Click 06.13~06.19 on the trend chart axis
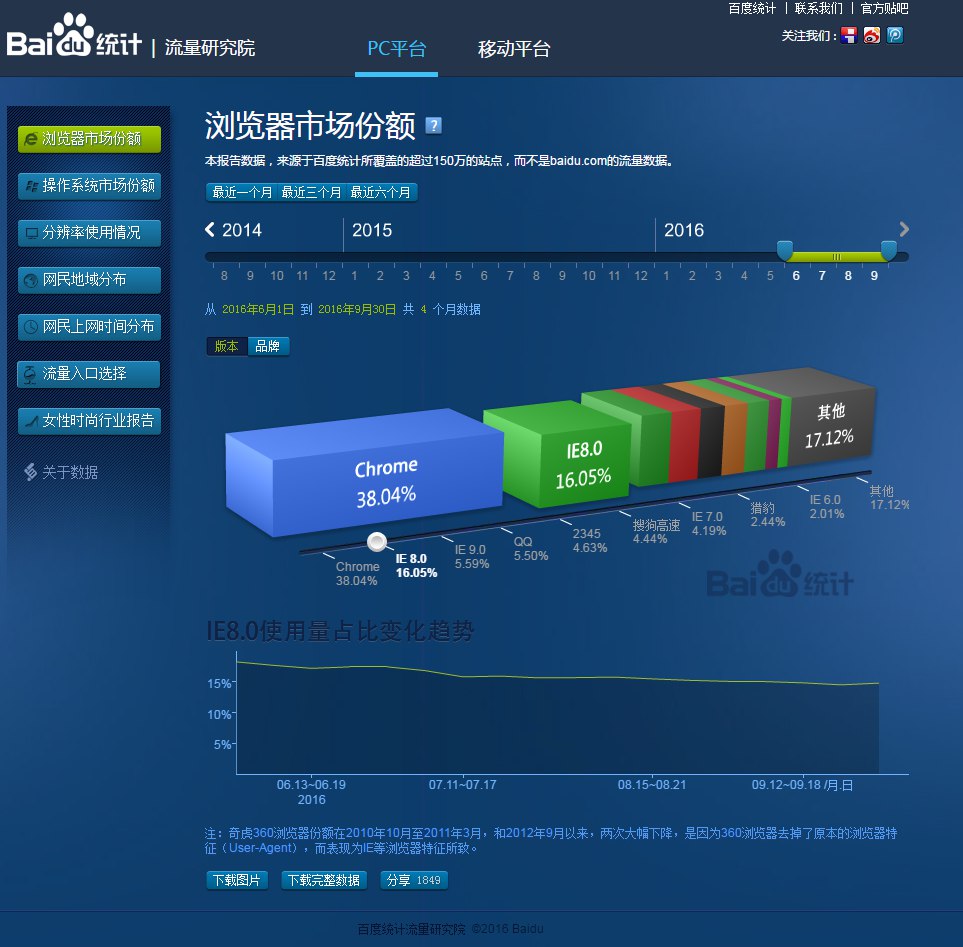 311,785
